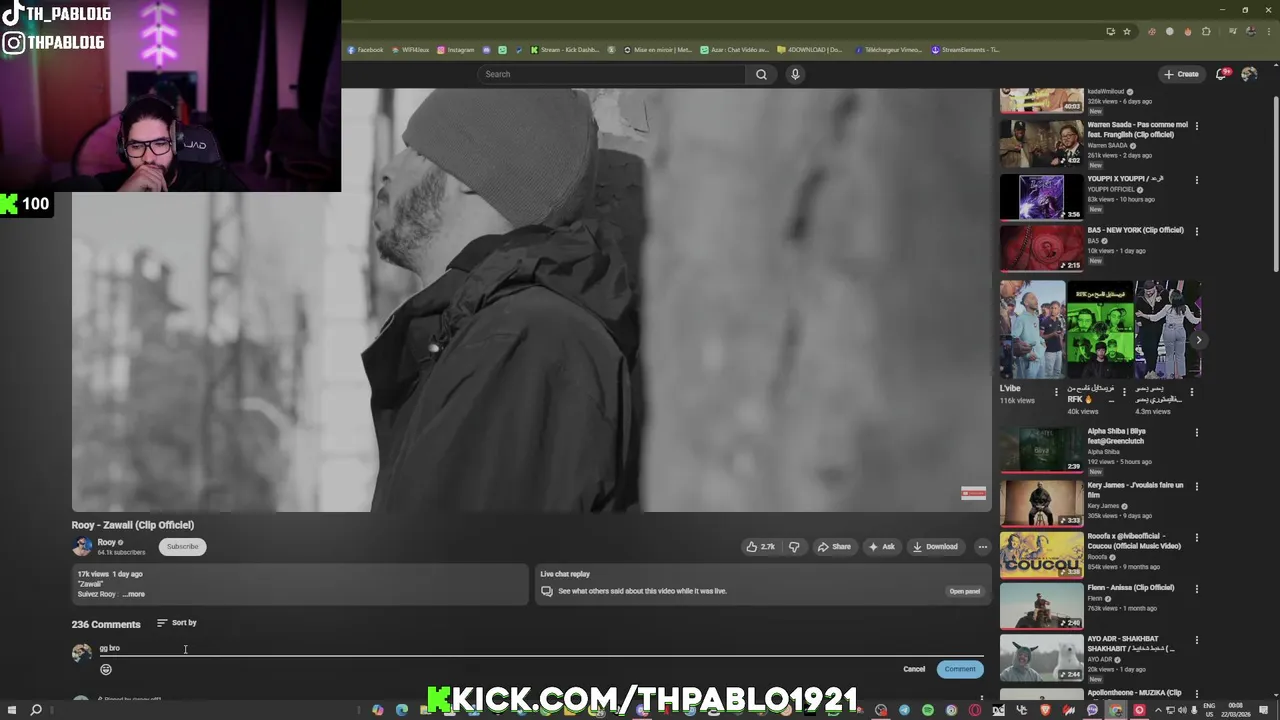Viewport: 1280px width, 720px height.
Task: Open Sort by comments dropdown
Action: click(177, 623)
